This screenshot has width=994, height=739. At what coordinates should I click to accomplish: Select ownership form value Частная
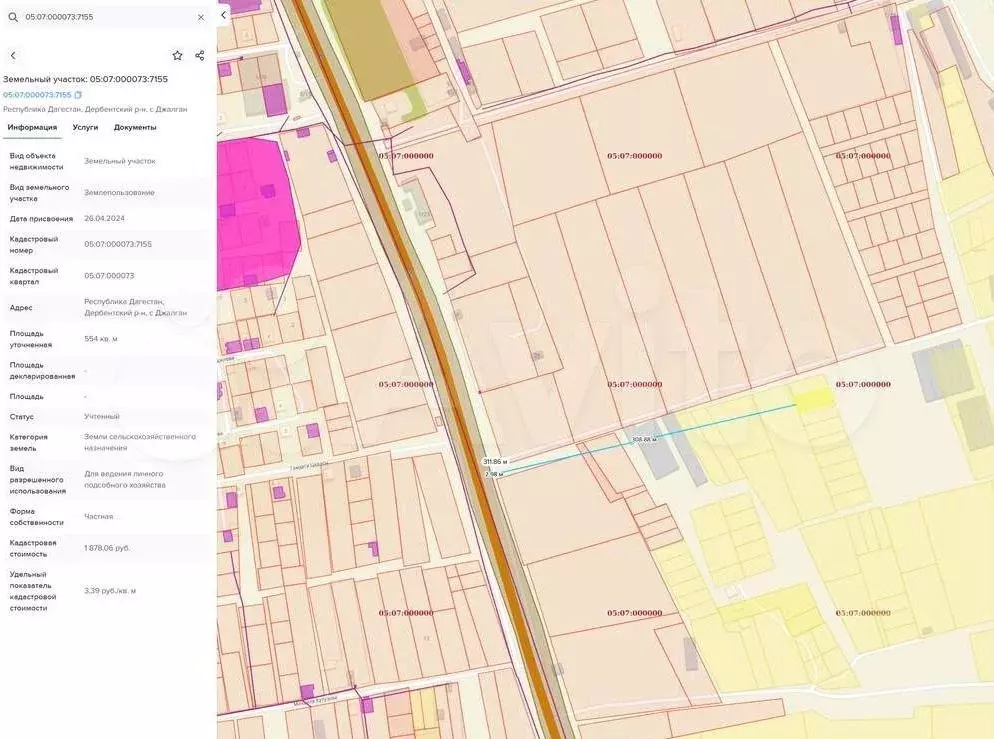click(x=98, y=517)
